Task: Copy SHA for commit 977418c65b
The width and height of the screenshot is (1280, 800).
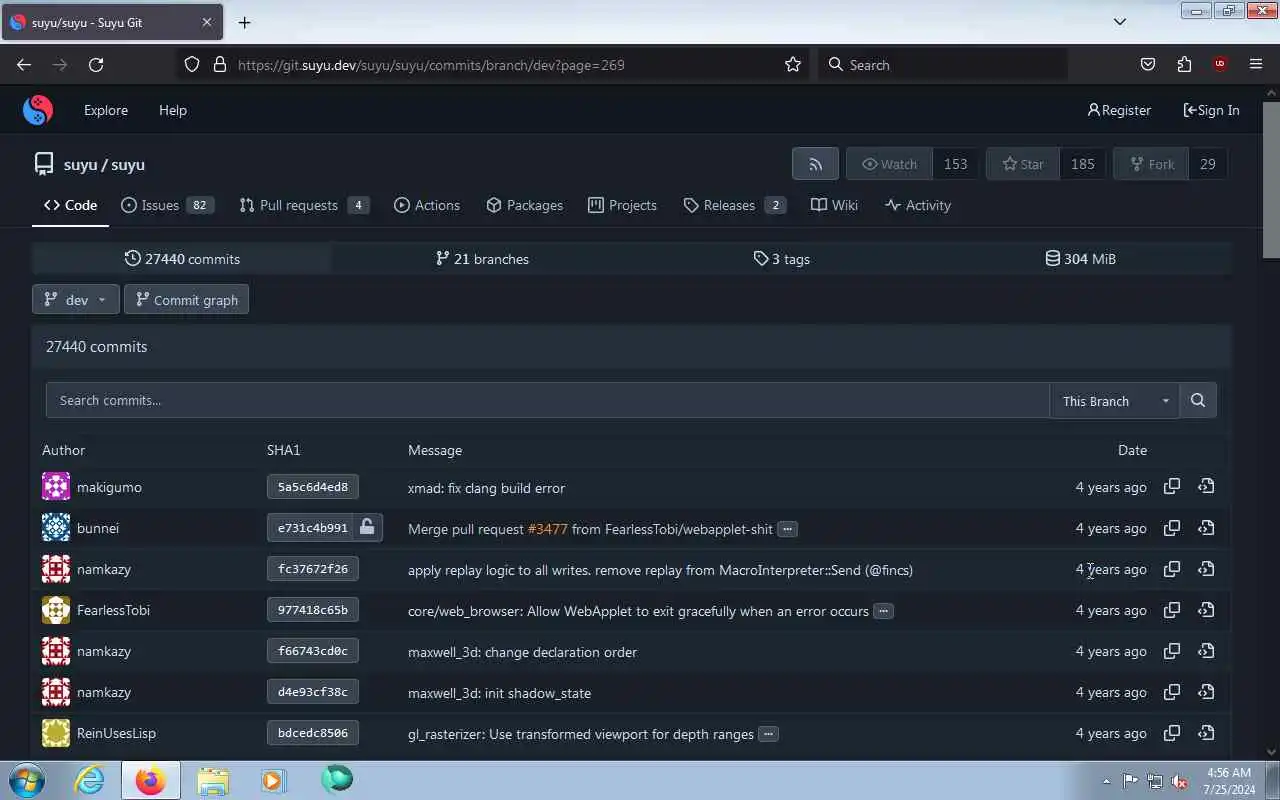Action: (x=1172, y=610)
